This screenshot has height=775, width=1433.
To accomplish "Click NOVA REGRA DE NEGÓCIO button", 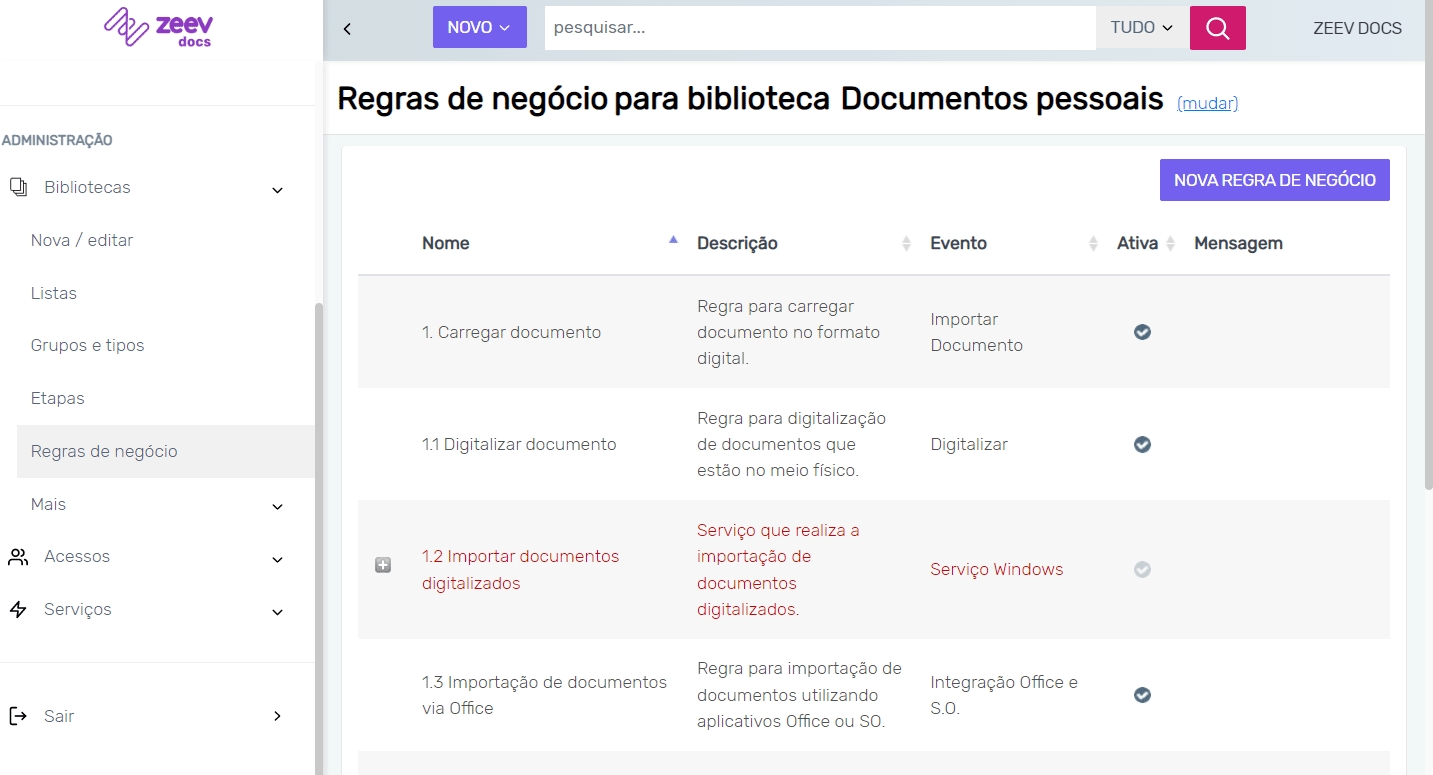I will coord(1274,181).
